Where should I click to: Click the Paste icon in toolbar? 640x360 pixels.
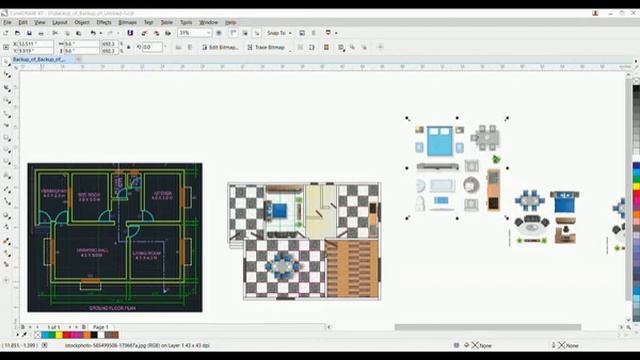pos(79,33)
